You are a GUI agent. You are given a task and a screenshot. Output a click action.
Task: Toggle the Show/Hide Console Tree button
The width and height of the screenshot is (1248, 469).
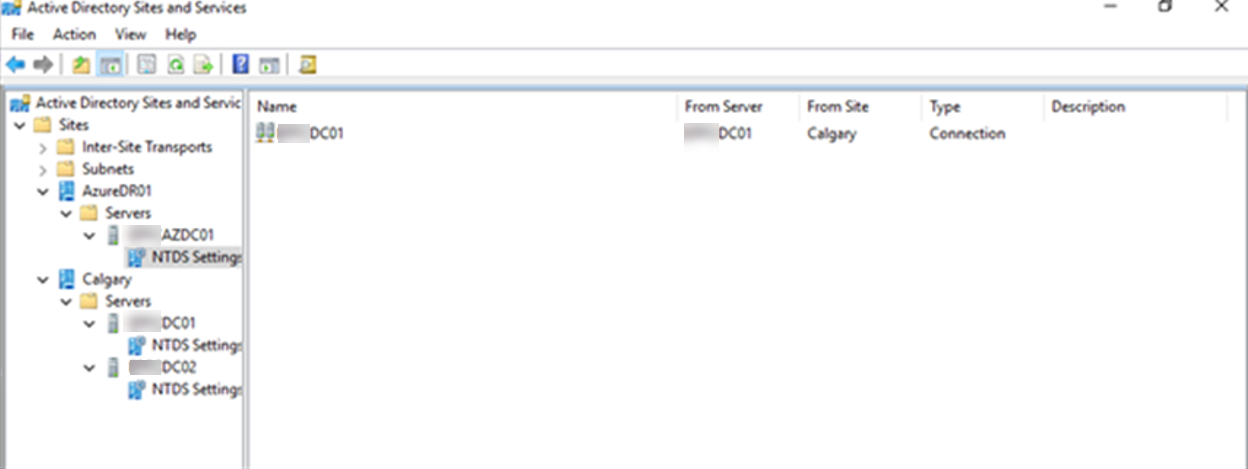click(111, 65)
